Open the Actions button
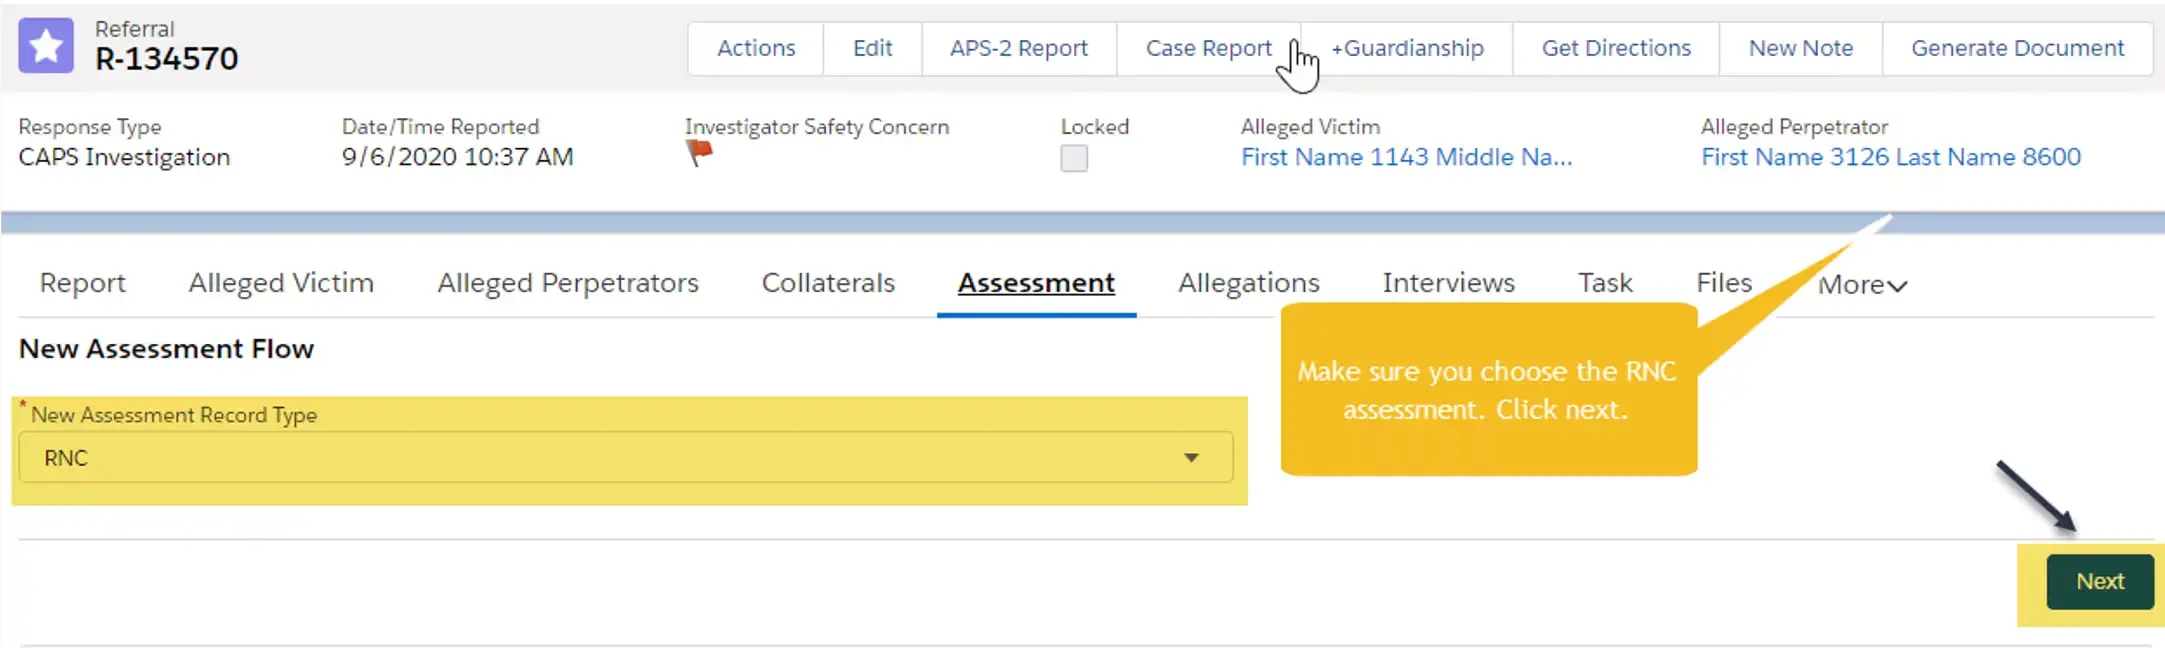This screenshot has height=648, width=2165. [x=756, y=48]
